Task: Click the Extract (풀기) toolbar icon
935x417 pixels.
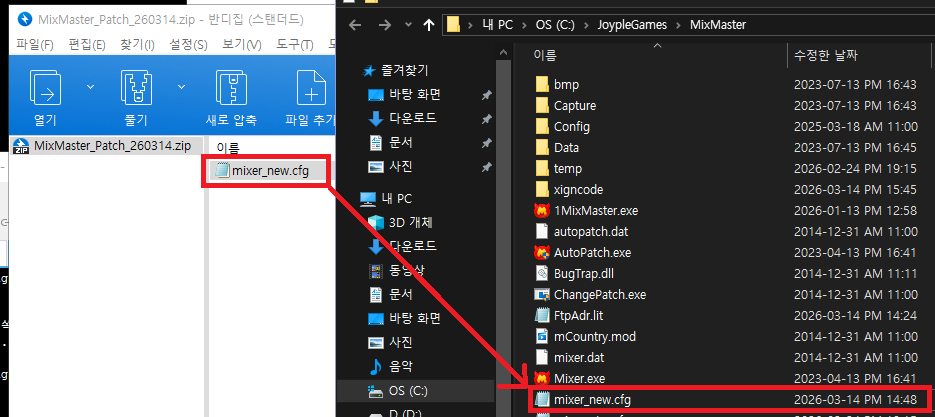Action: pyautogui.click(x=135, y=89)
